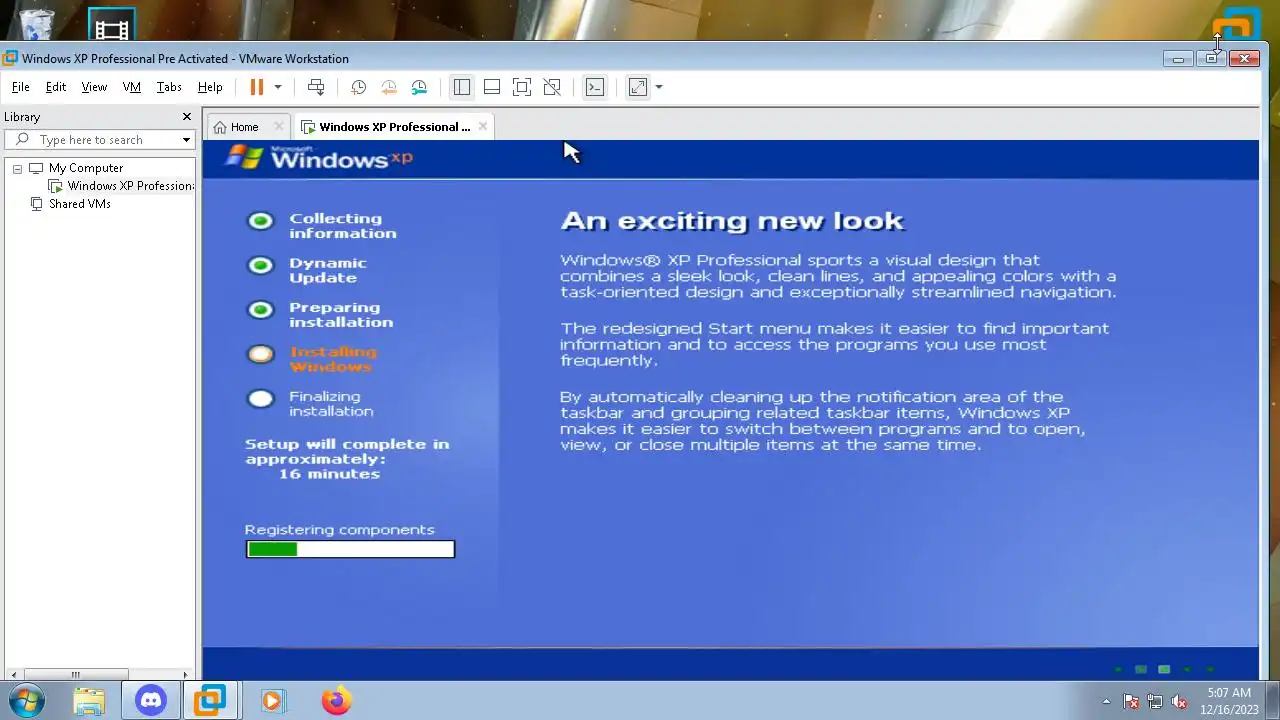Select Shared VMs in the library
1280x720 pixels.
pyautogui.click(x=80, y=204)
